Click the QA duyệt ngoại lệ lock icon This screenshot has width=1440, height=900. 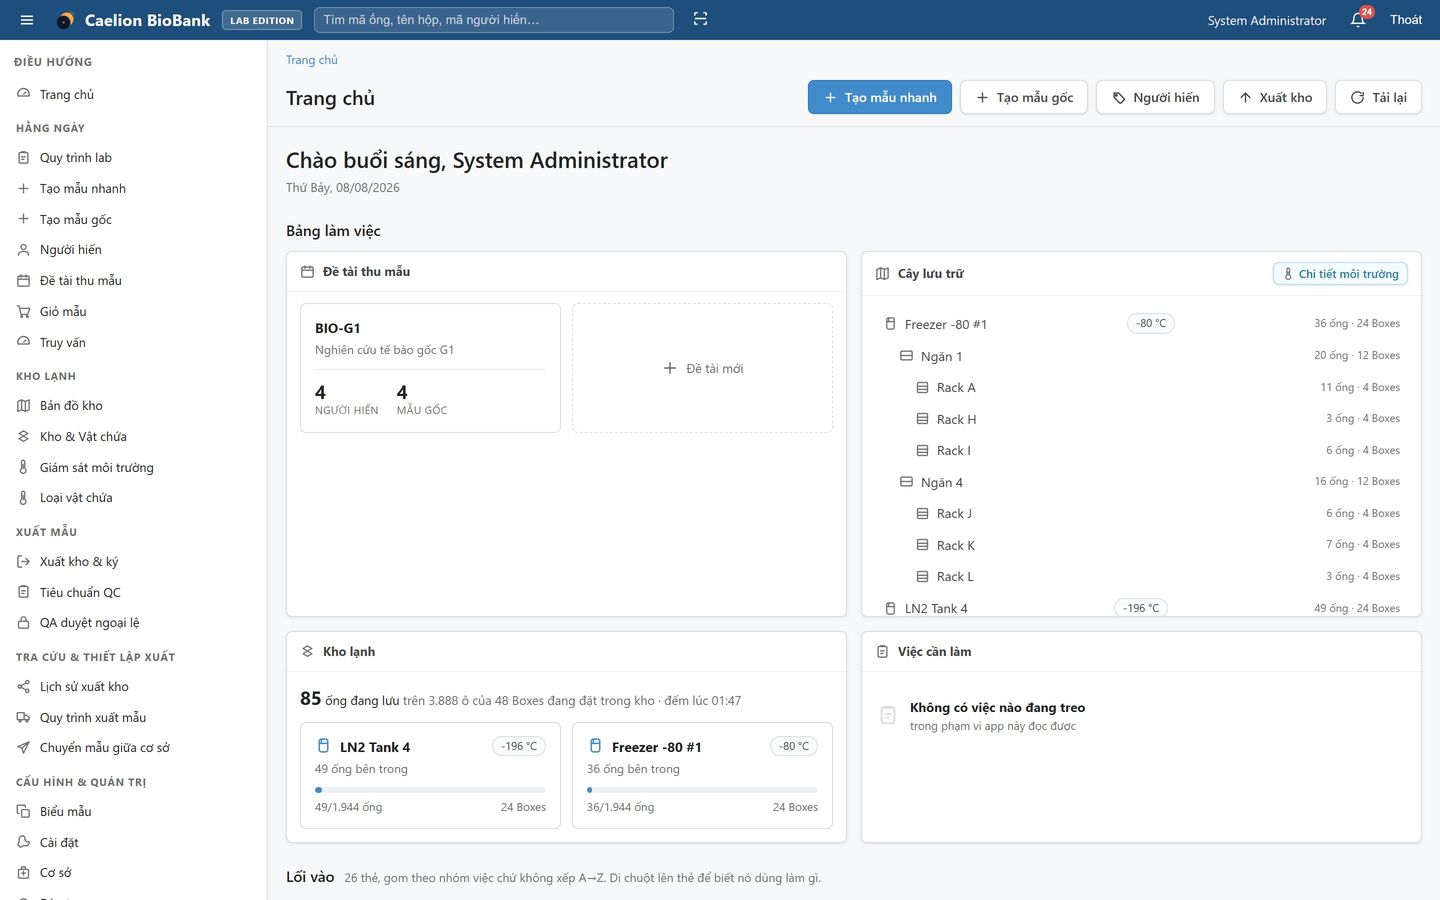[23, 622]
